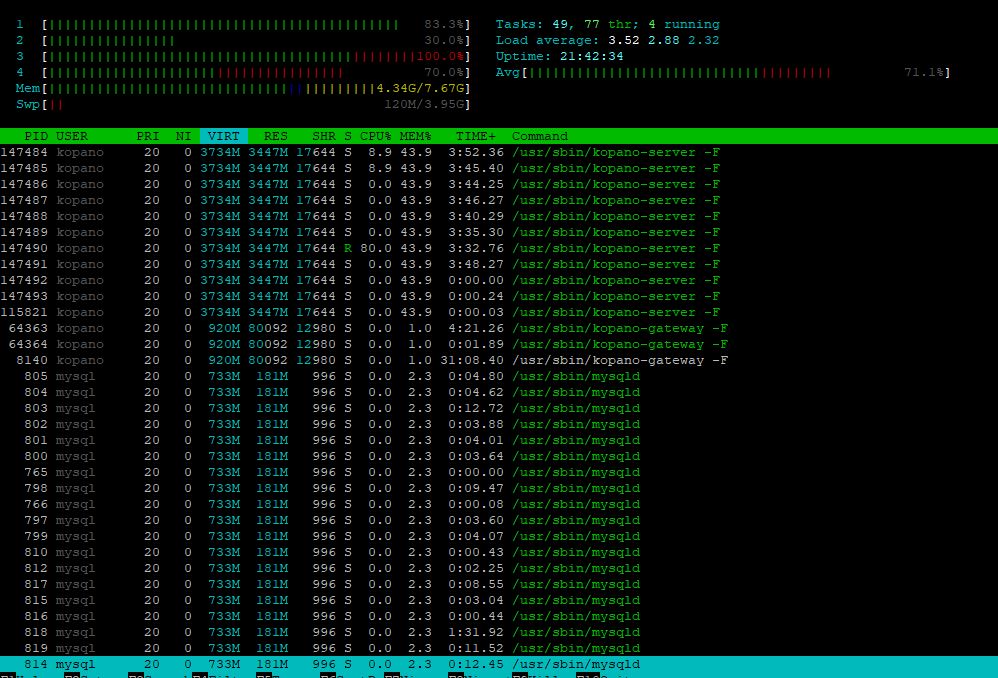Click the highlighted VIRT column header

click(223, 136)
